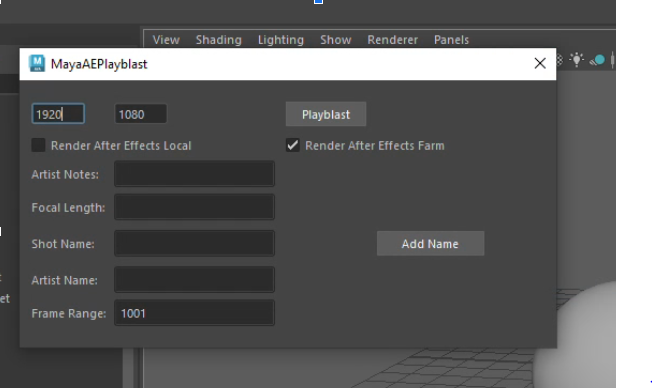Click the MayaAEPlayblast title text

click(x=99, y=64)
